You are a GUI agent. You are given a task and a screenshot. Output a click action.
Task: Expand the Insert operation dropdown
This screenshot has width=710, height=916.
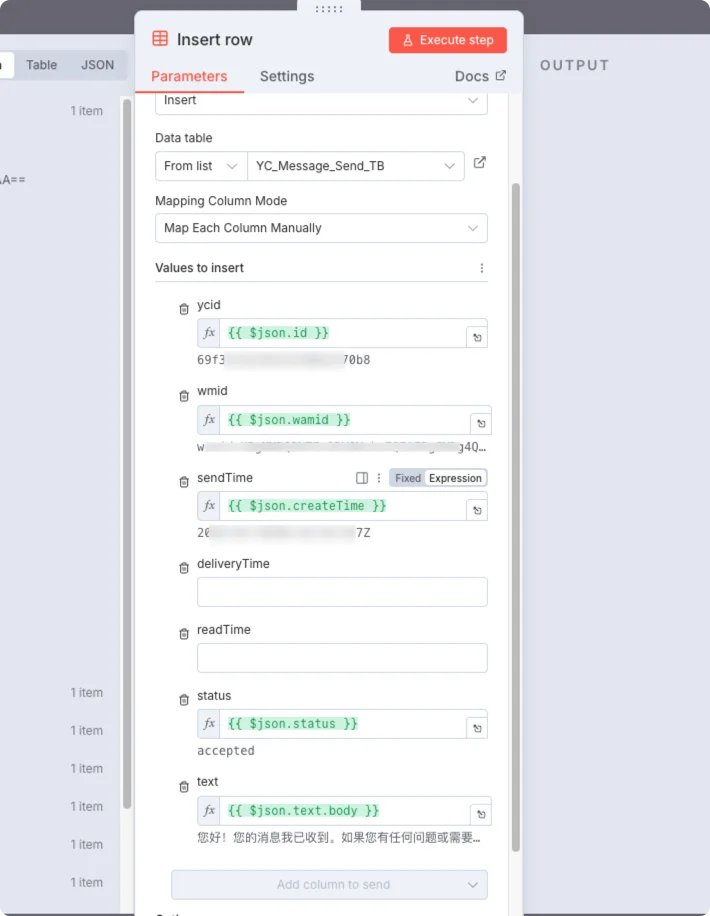(x=321, y=102)
